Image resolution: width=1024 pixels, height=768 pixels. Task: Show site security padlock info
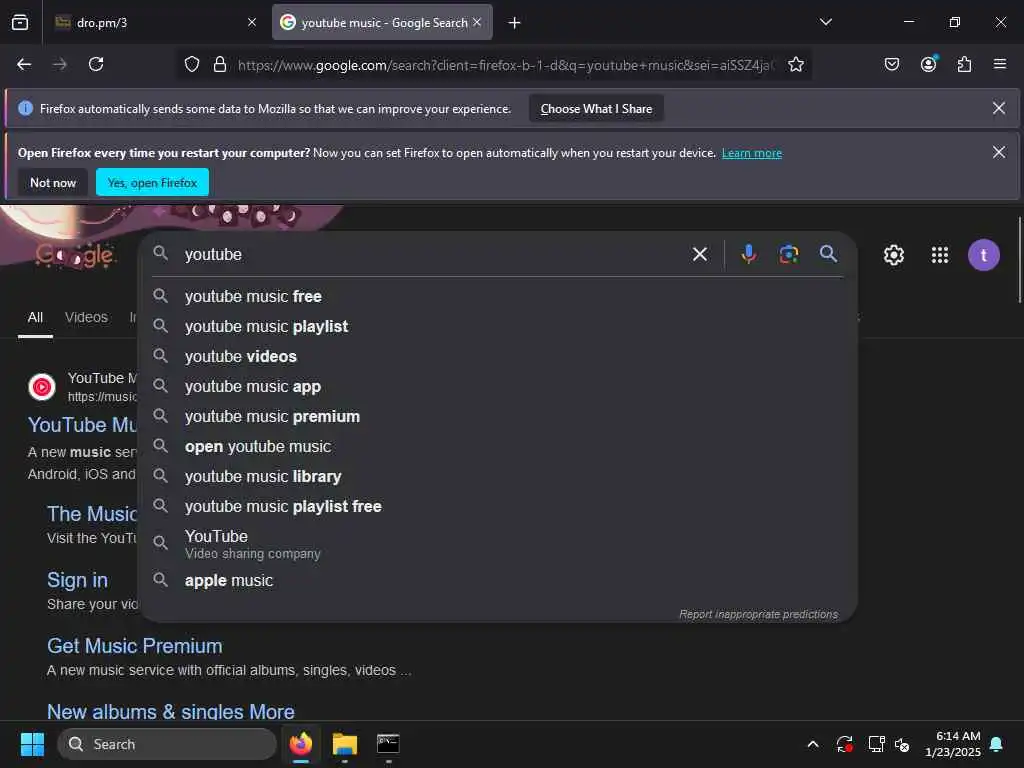220,64
